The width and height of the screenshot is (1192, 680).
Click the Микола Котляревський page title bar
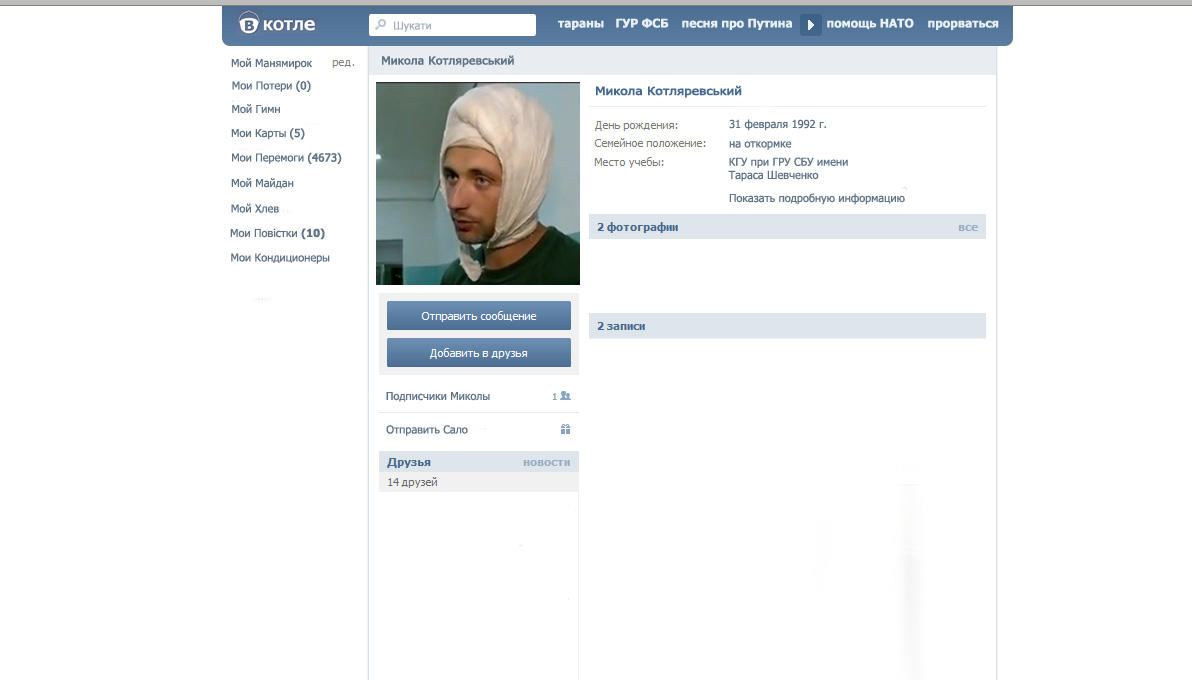click(x=683, y=61)
